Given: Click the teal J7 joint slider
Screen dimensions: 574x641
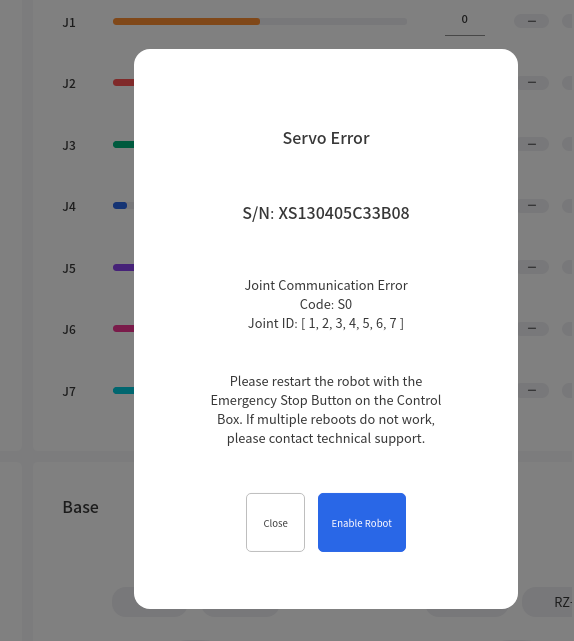Looking at the screenshot, I should [x=123, y=390].
